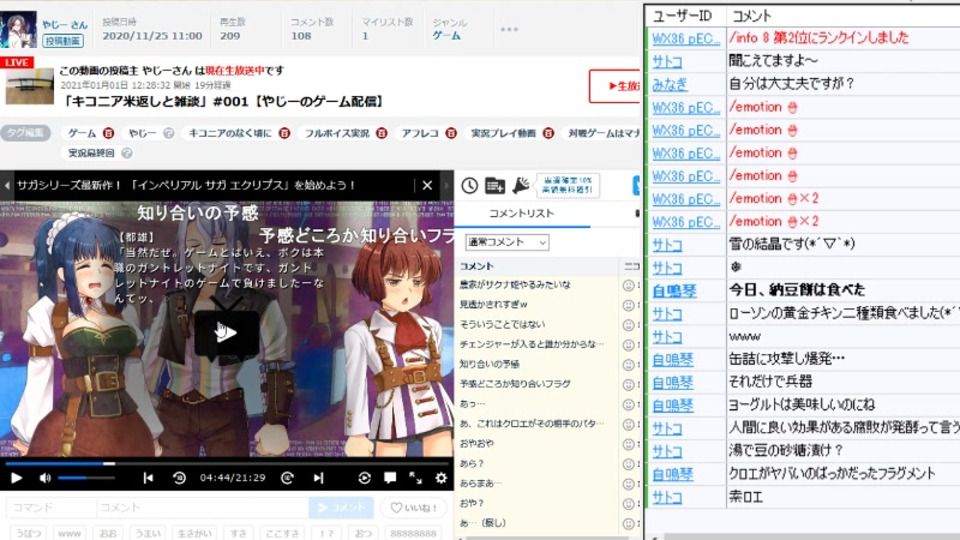The height and width of the screenshot is (540, 960).
Task: Open the Nico-ad megaphone icon
Action: tap(520, 185)
